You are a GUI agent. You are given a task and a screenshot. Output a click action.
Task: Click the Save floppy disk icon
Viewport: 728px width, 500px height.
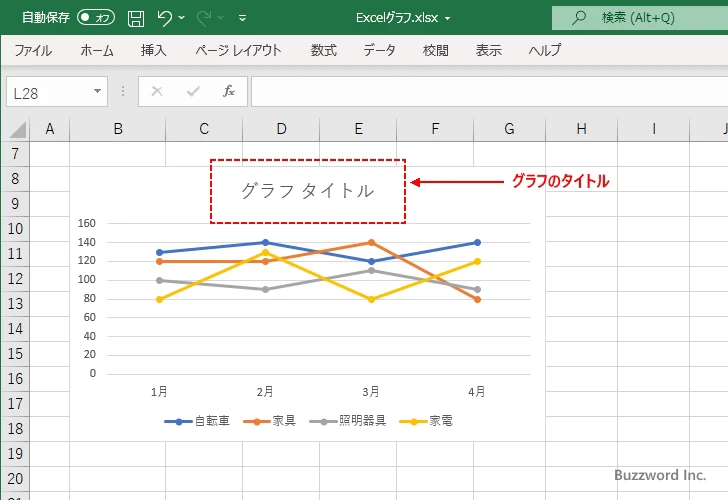136,18
